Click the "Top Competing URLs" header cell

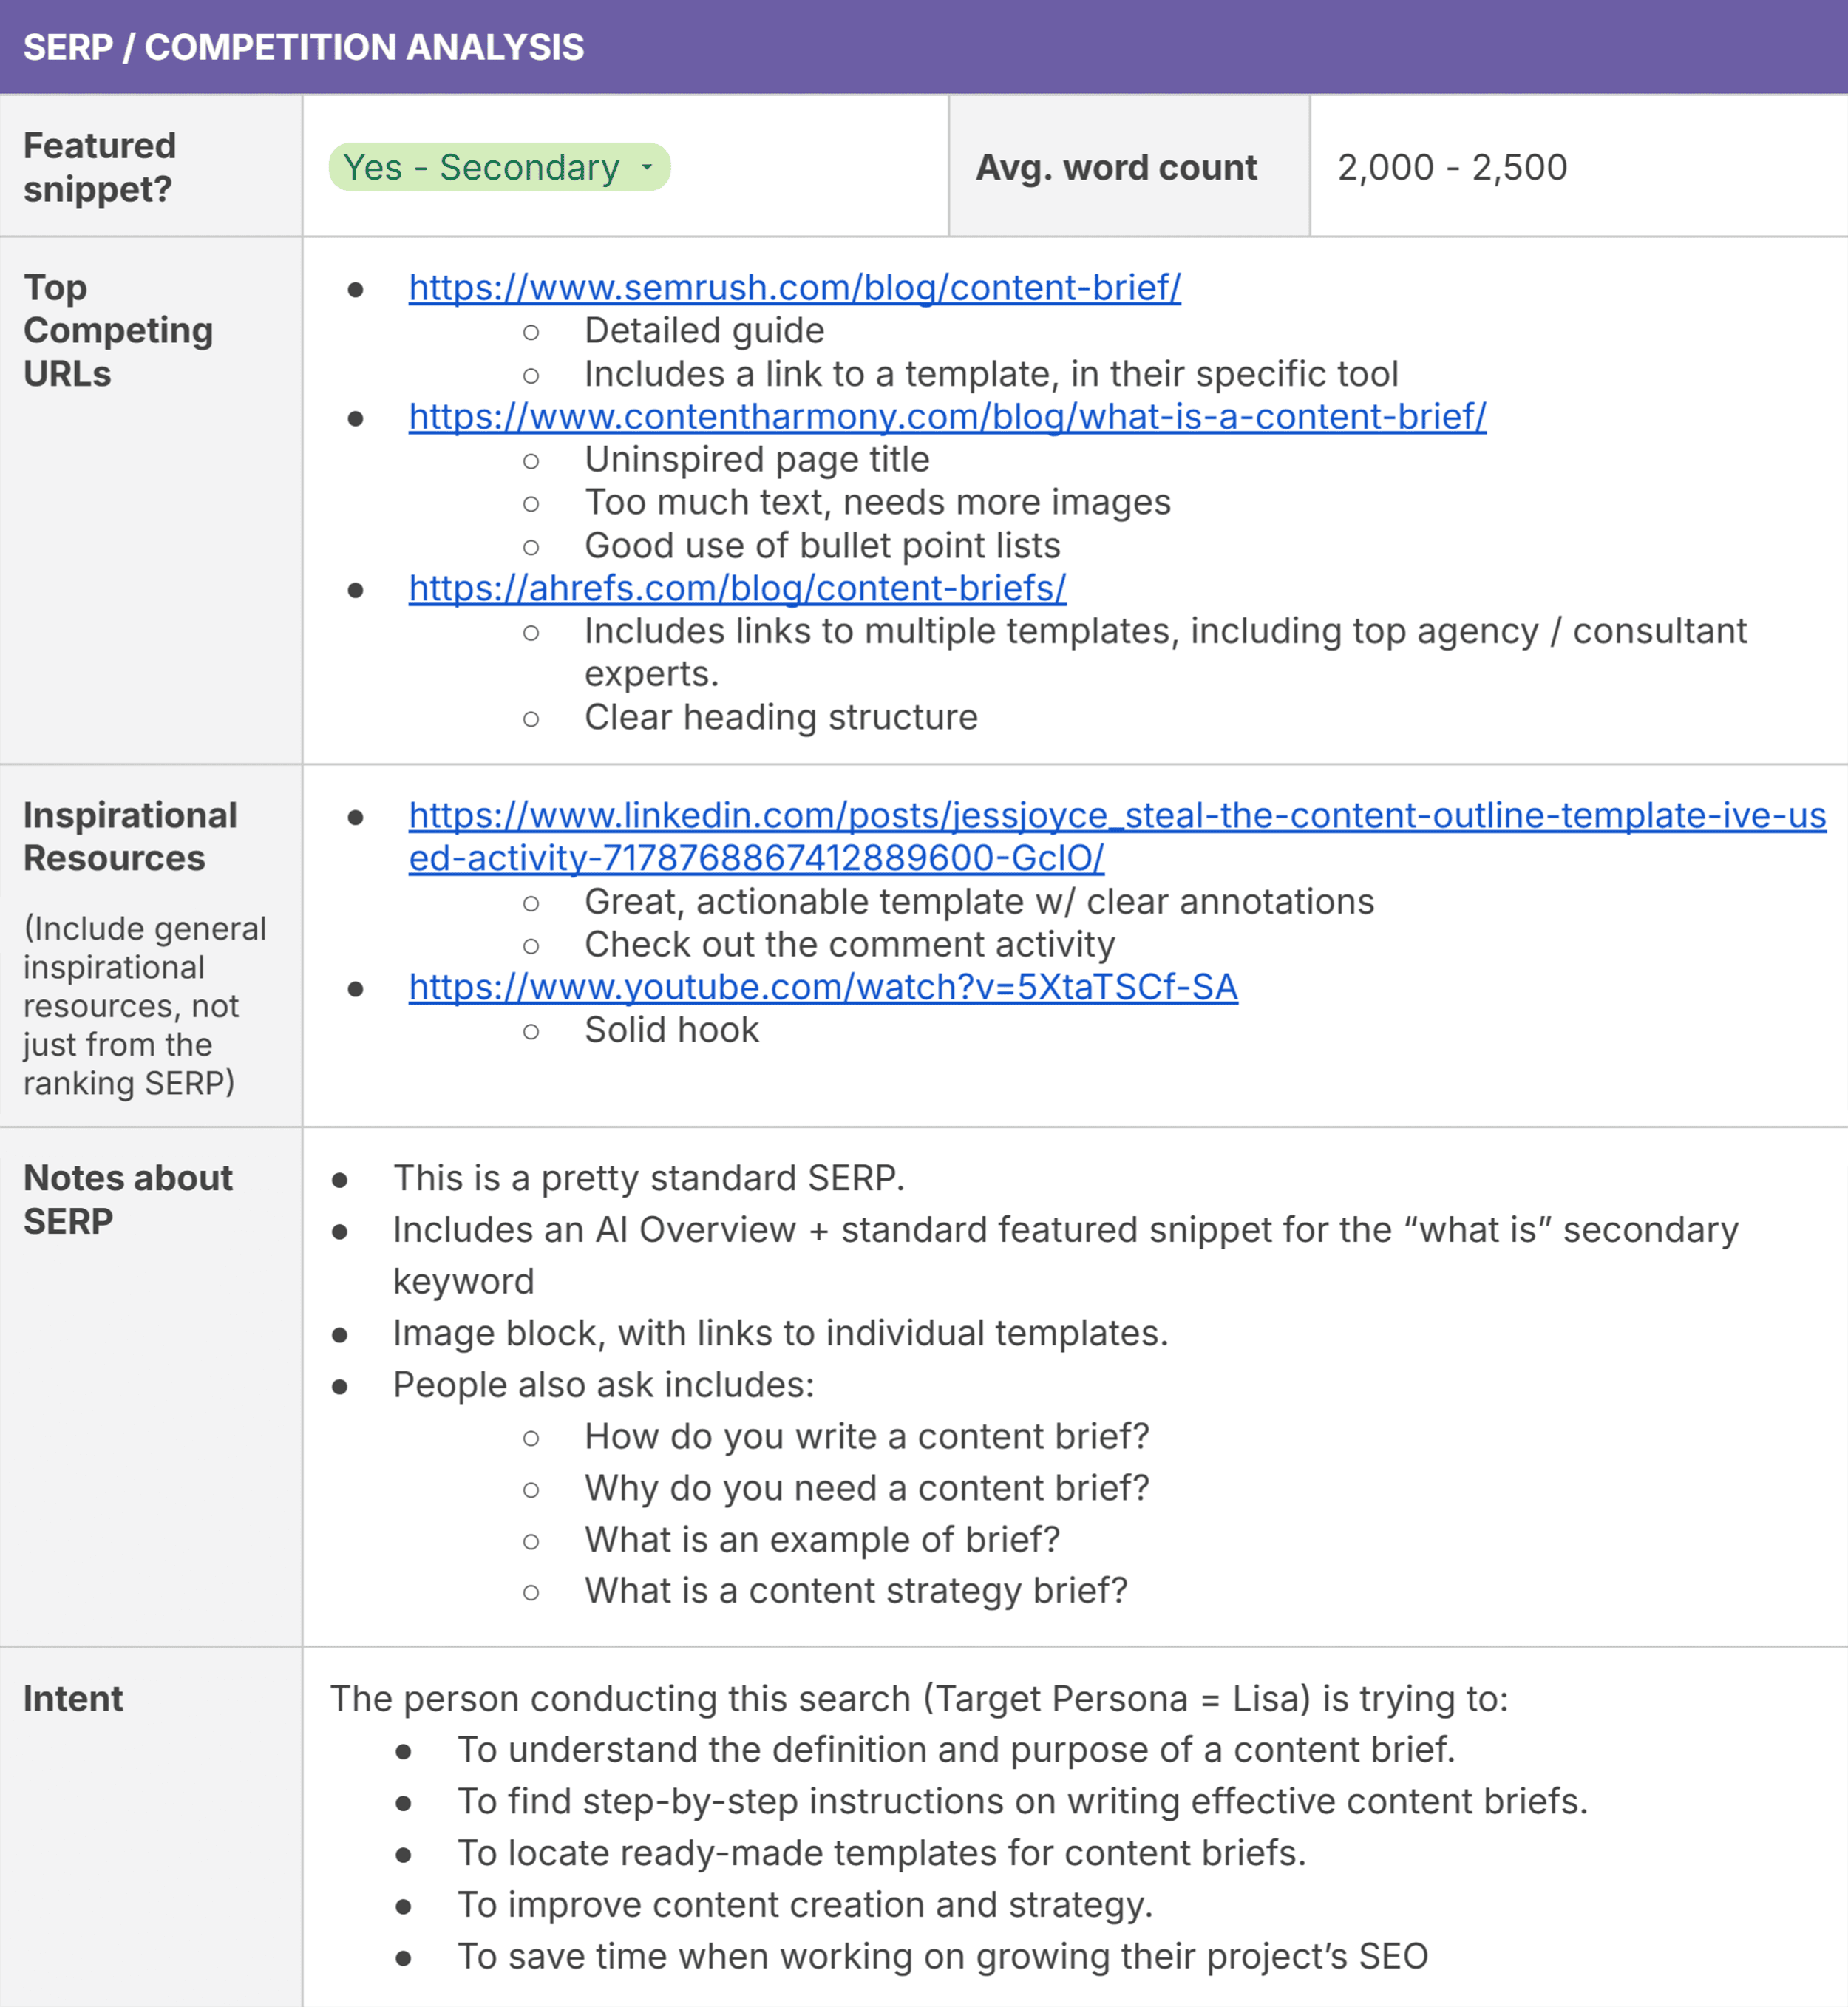tap(118, 330)
